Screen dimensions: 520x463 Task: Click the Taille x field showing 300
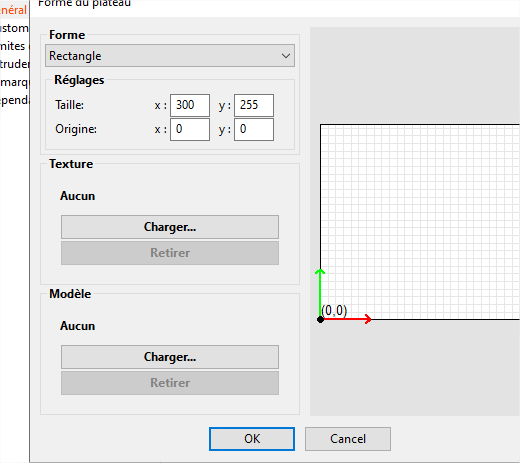pos(190,105)
